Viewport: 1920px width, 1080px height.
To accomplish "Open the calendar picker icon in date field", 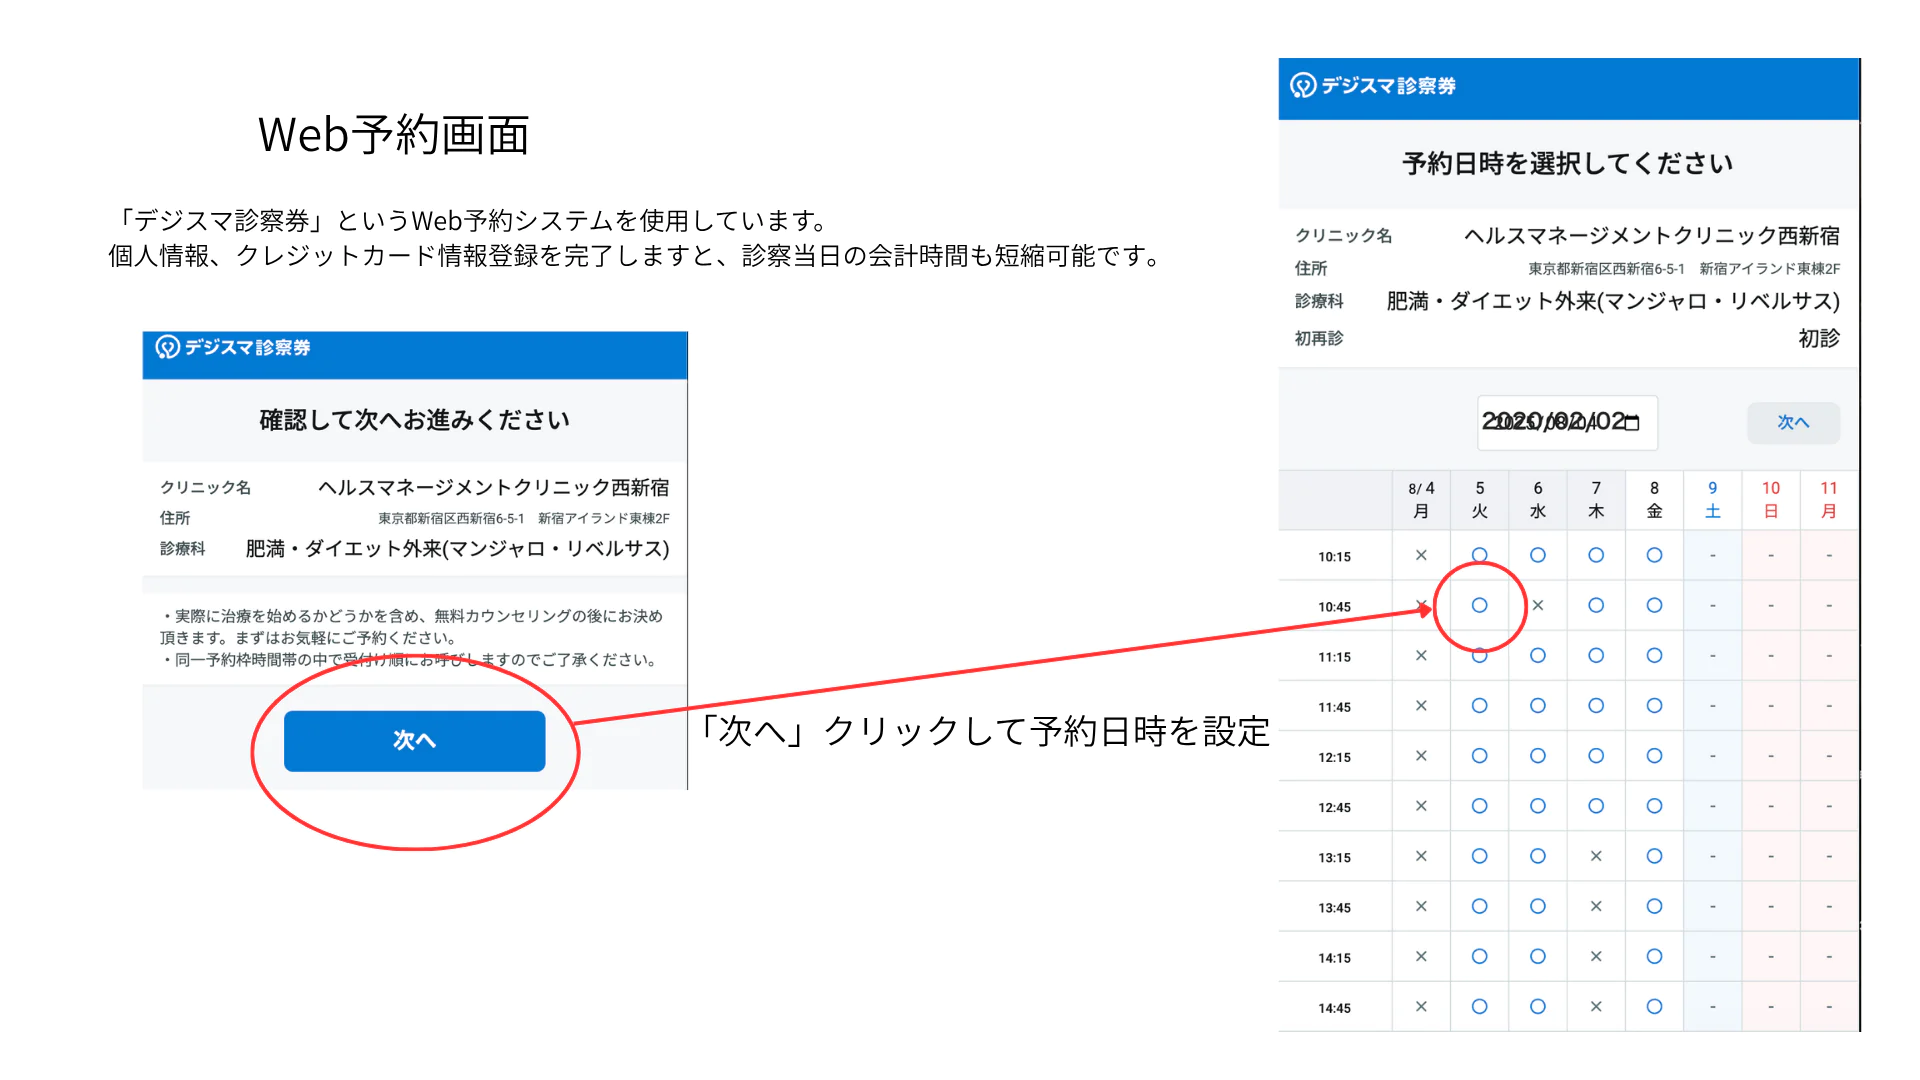I will coord(1632,423).
